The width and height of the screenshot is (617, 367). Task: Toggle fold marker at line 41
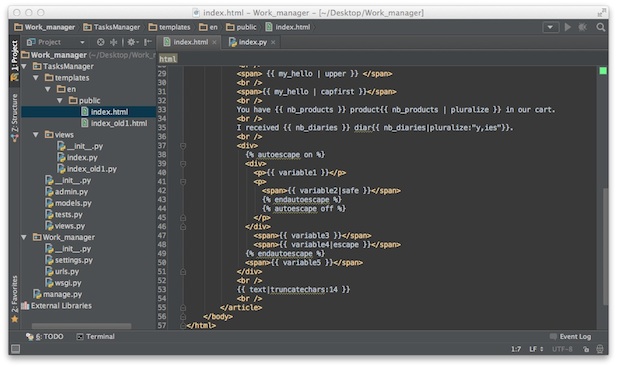183,182
